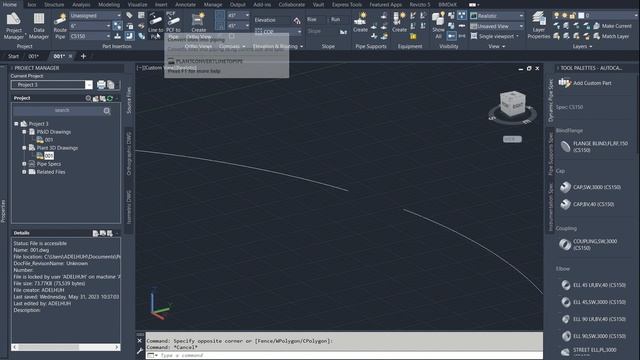Collapse the P&ID Drawings tree node

(x=24, y=132)
